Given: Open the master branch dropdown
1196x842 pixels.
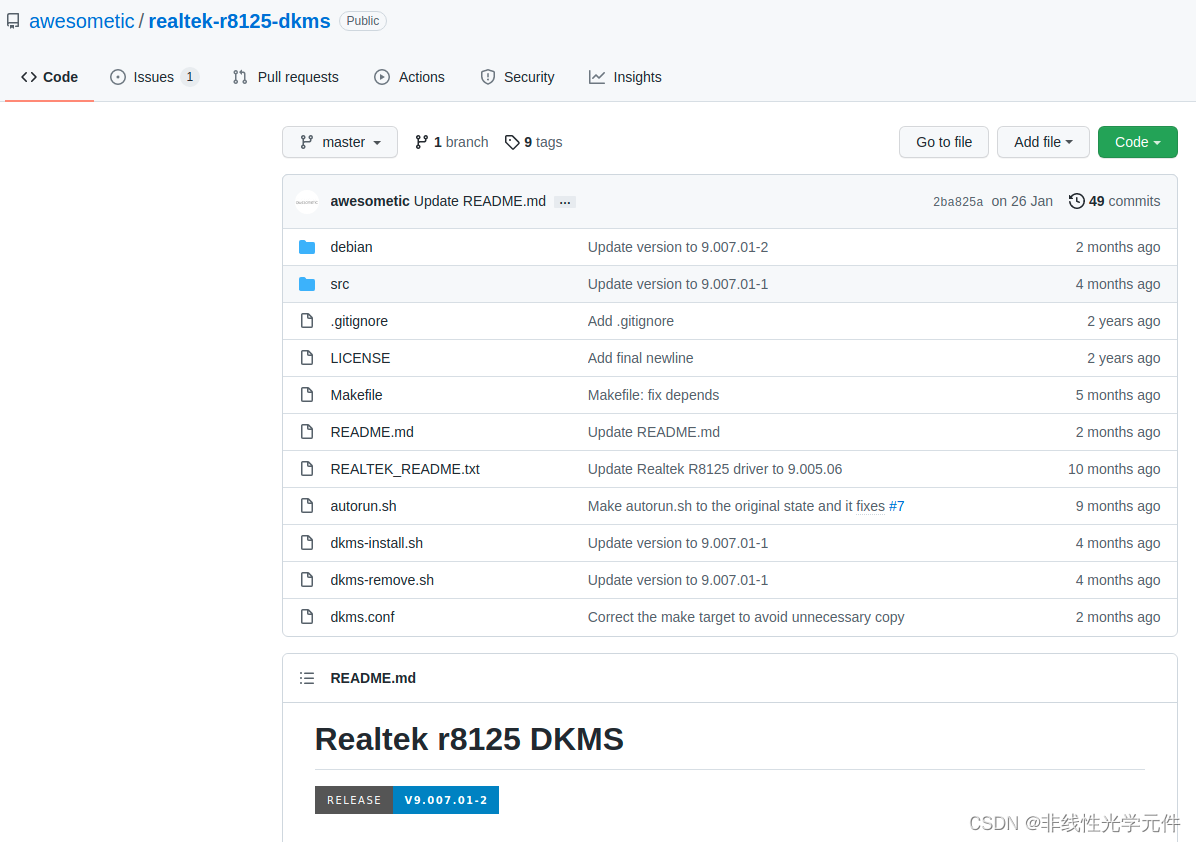Looking at the screenshot, I should (339, 142).
